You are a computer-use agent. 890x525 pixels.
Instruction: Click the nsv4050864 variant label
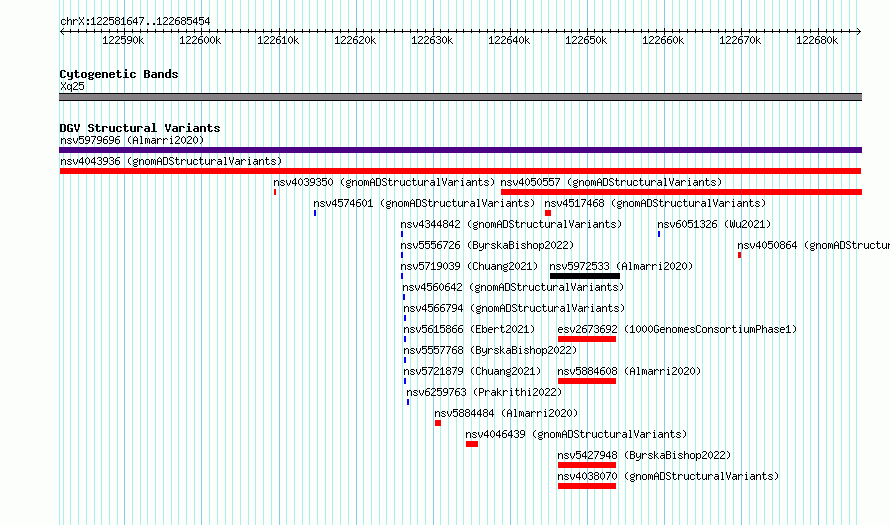pos(813,245)
